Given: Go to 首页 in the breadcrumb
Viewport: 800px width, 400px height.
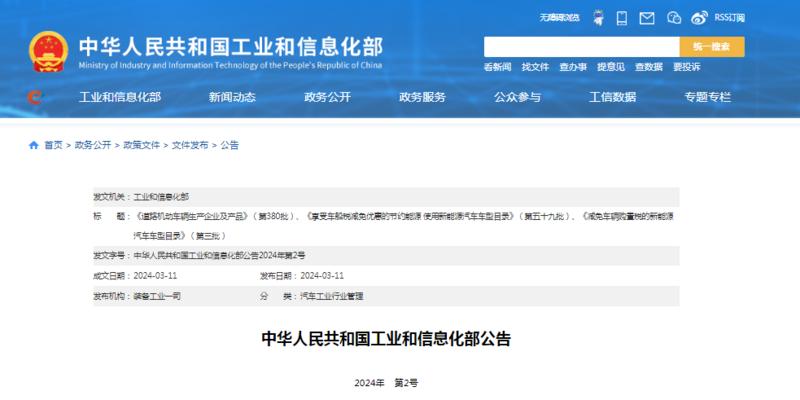Looking at the screenshot, I should pos(53,145).
